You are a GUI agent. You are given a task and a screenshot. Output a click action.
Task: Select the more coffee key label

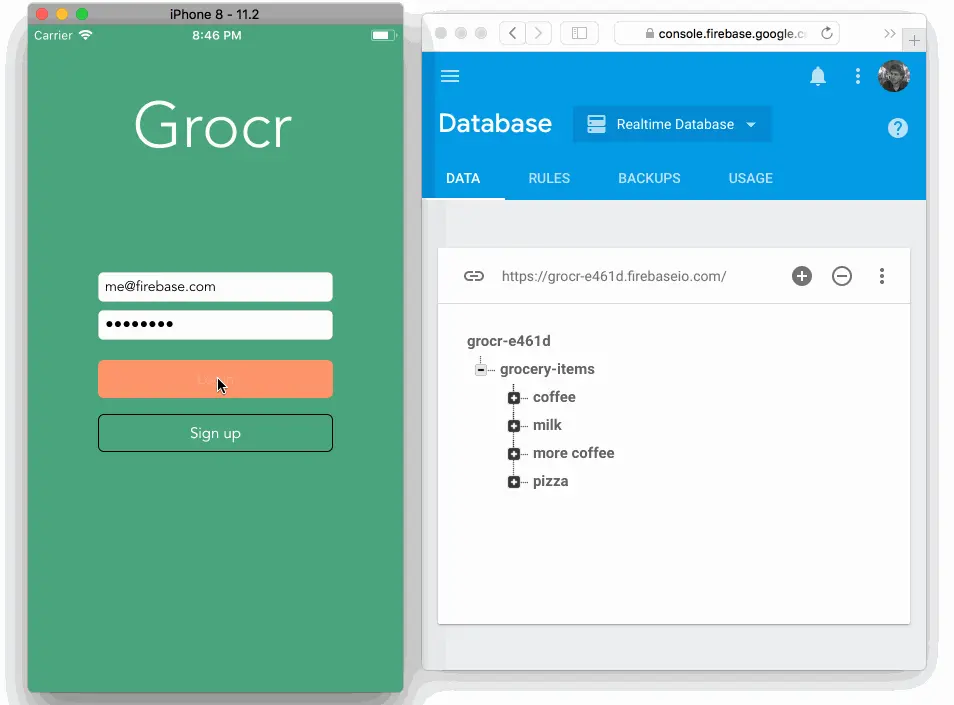pyautogui.click(x=573, y=453)
